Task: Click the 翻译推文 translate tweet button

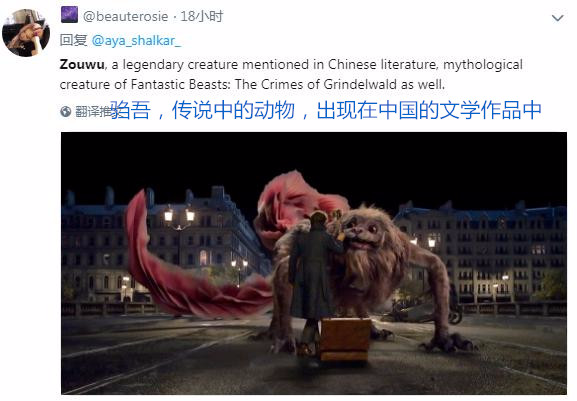Action: click(93, 111)
